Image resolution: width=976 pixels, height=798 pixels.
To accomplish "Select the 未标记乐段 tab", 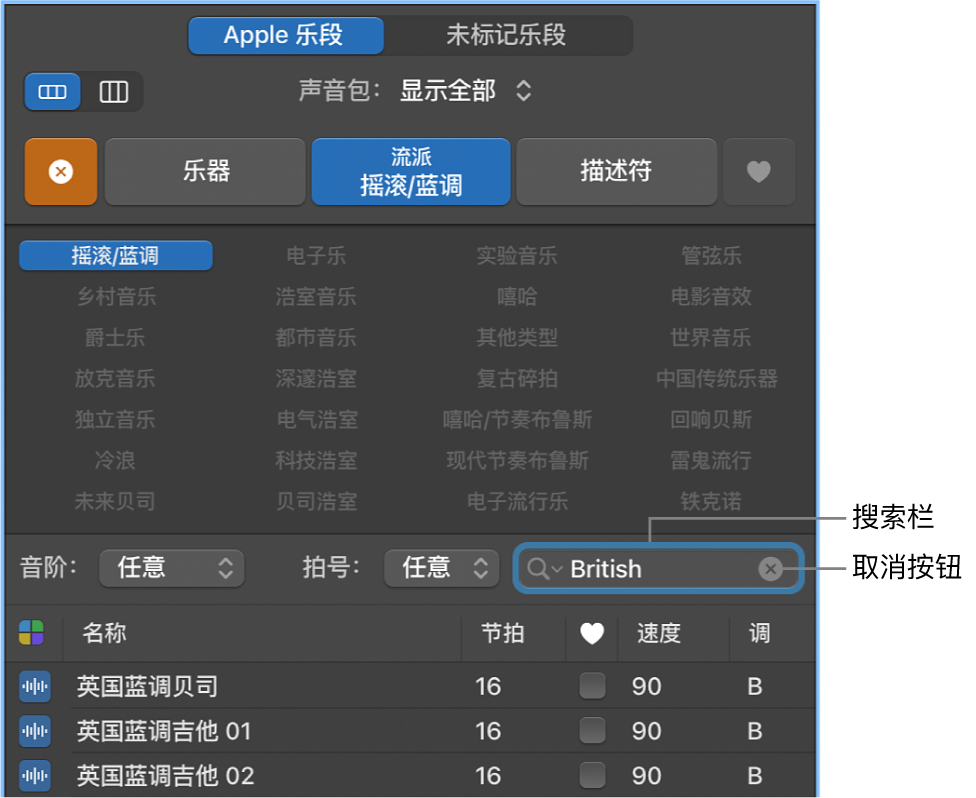I will pos(506,35).
